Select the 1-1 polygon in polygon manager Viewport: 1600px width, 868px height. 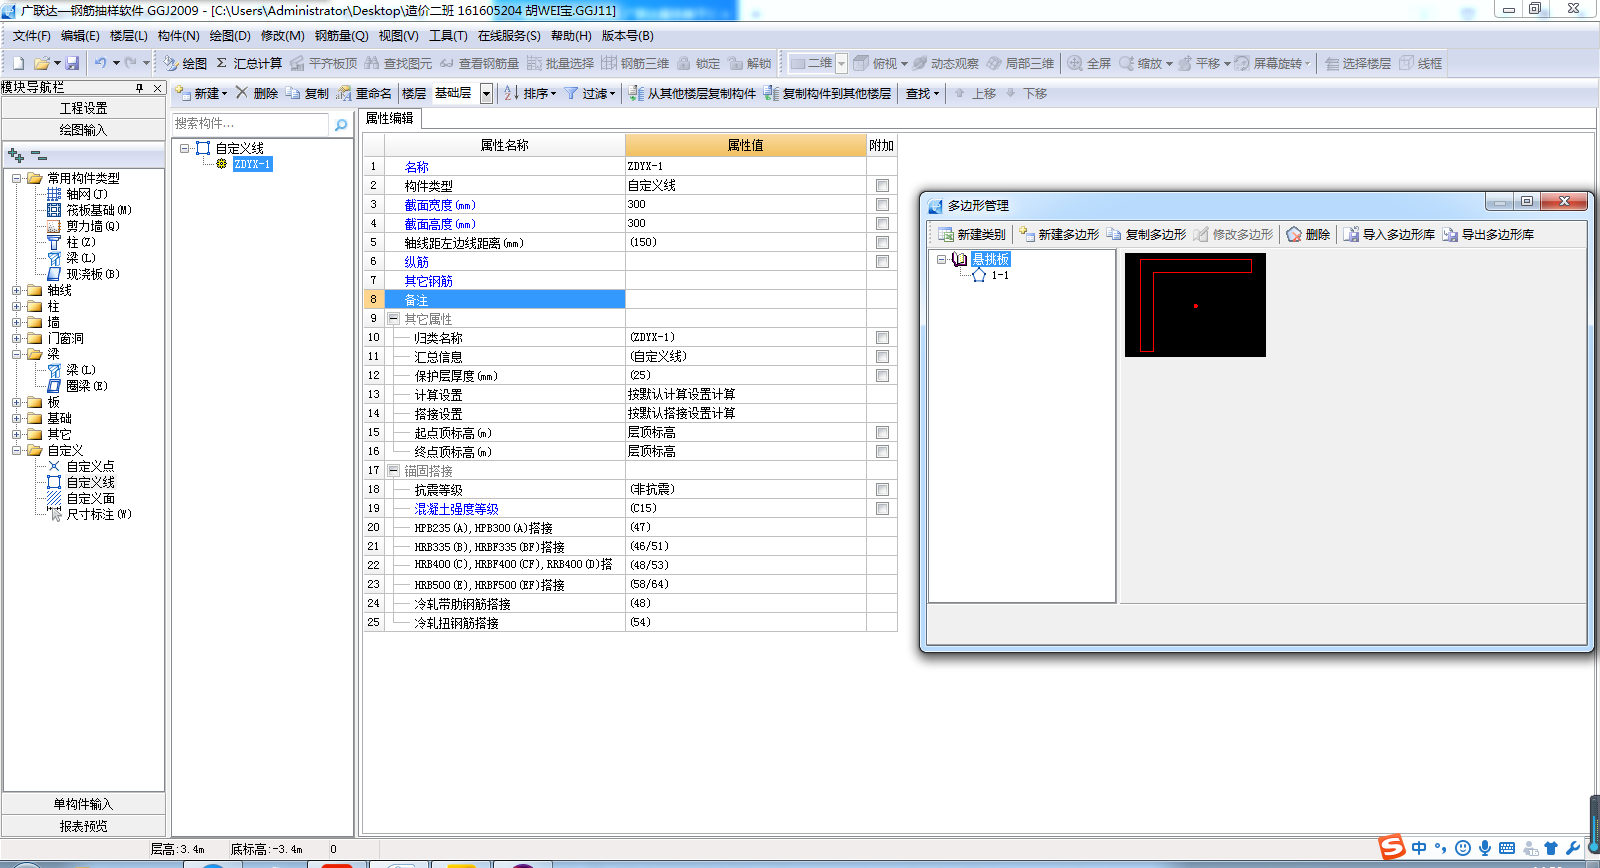(x=1000, y=275)
